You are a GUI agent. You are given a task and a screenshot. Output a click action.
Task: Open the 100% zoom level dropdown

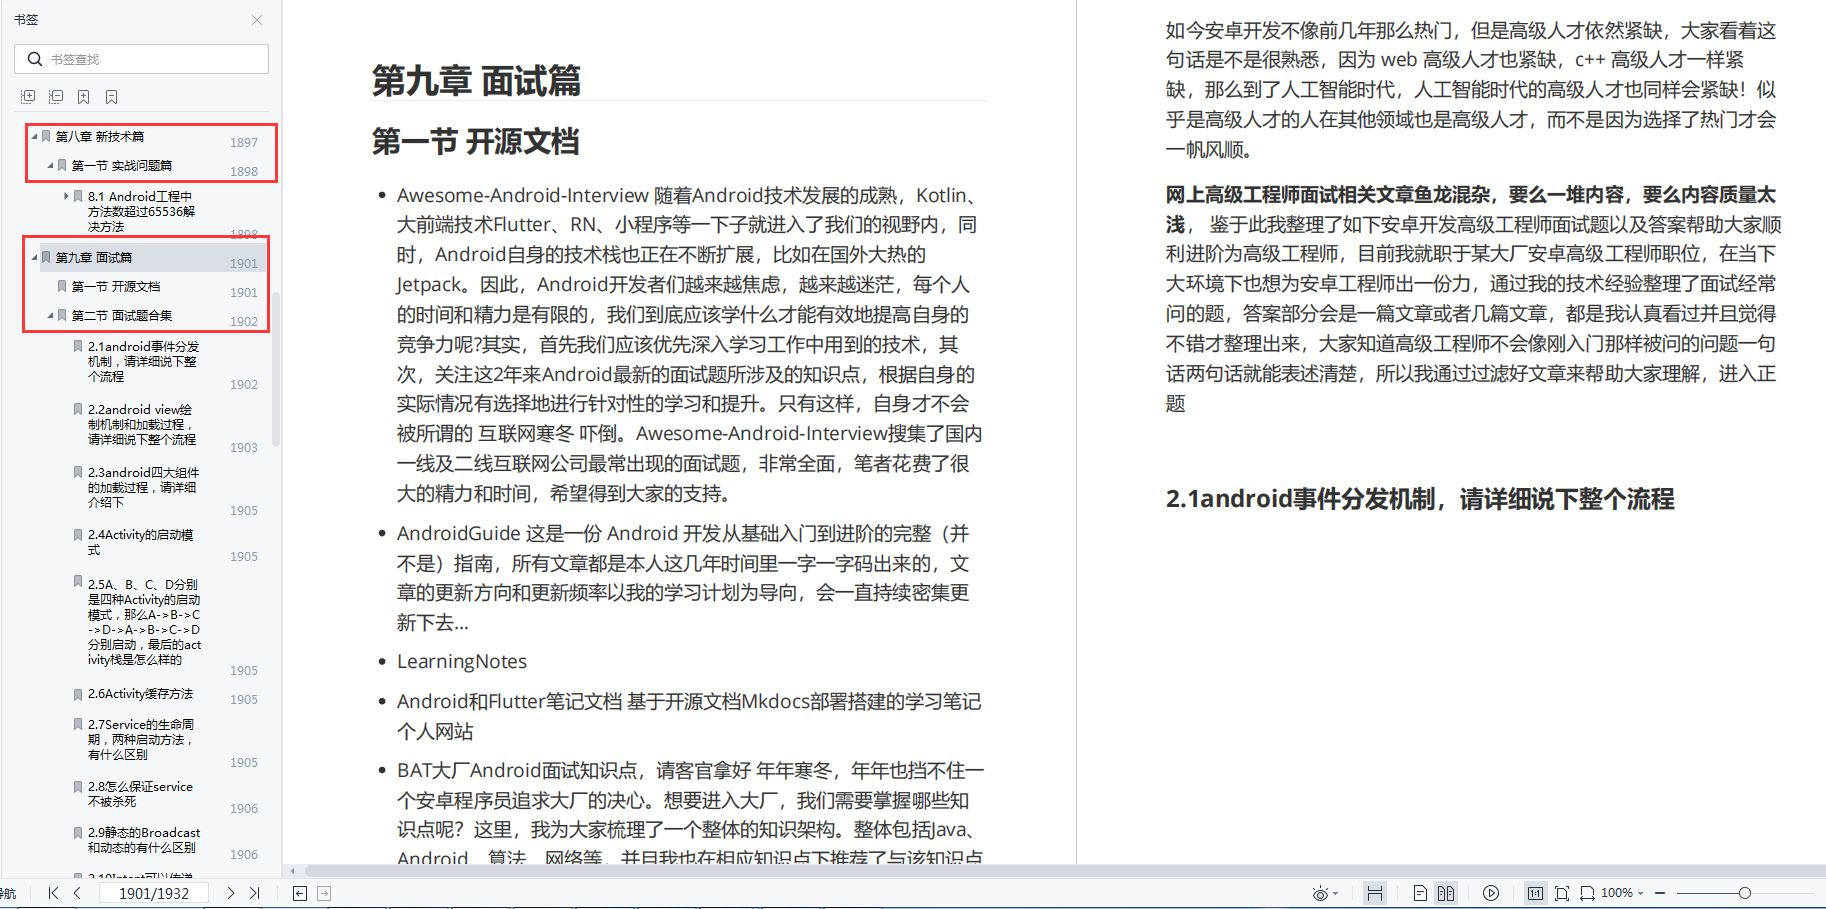(1641, 893)
